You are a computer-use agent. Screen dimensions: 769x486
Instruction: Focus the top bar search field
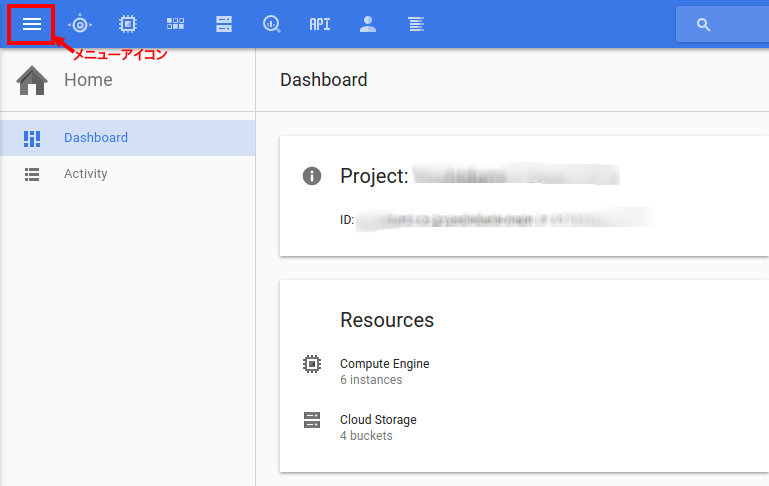722,24
